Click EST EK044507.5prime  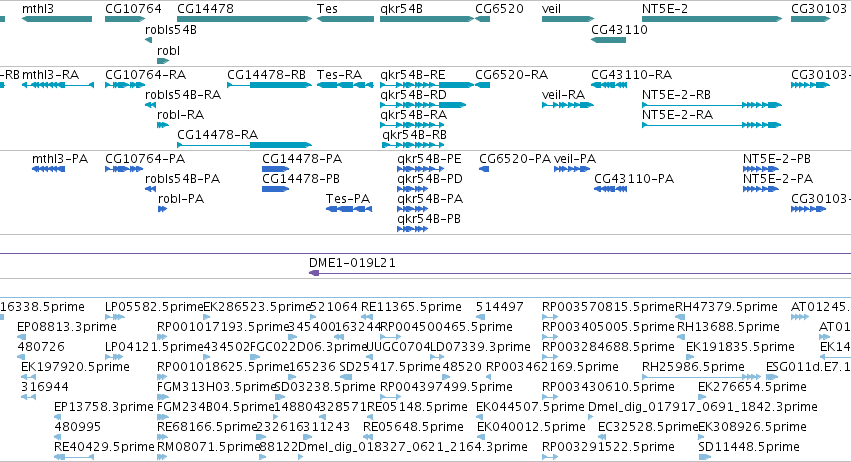480,417
